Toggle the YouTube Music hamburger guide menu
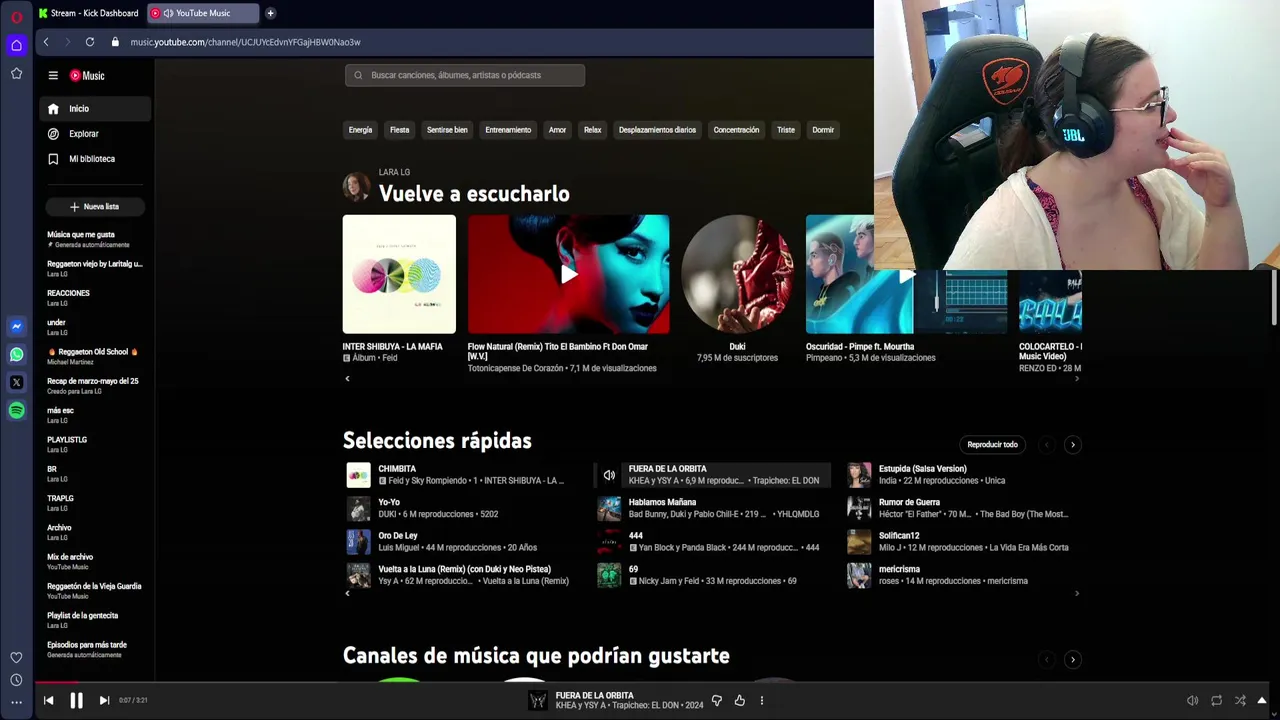Screen dimensions: 1280x720 click(x=53, y=75)
